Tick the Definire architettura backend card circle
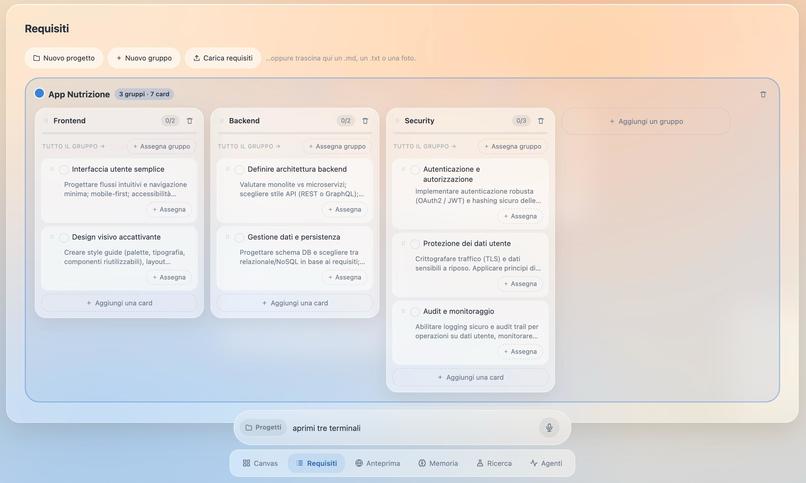 pos(240,170)
